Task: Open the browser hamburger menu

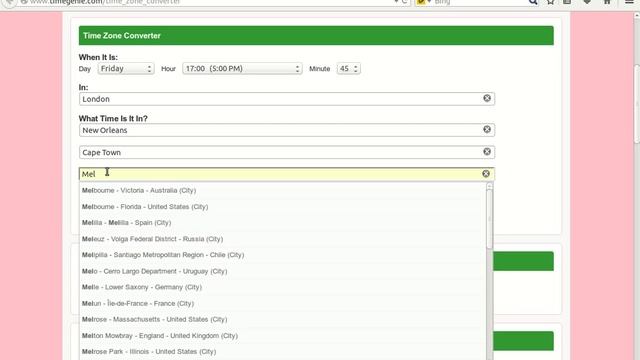Action: pyautogui.click(x=629, y=2)
